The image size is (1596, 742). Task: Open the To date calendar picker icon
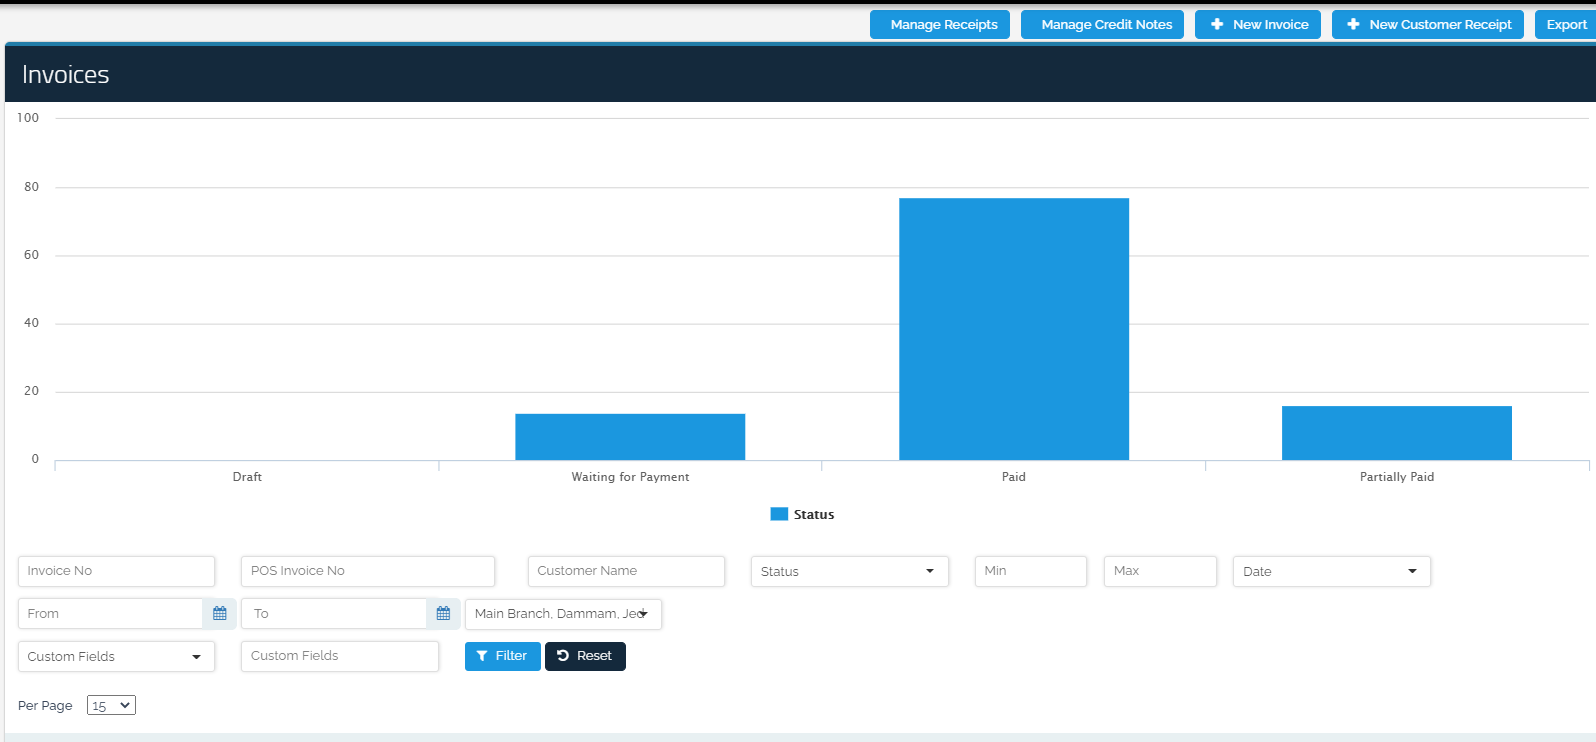[x=443, y=613]
